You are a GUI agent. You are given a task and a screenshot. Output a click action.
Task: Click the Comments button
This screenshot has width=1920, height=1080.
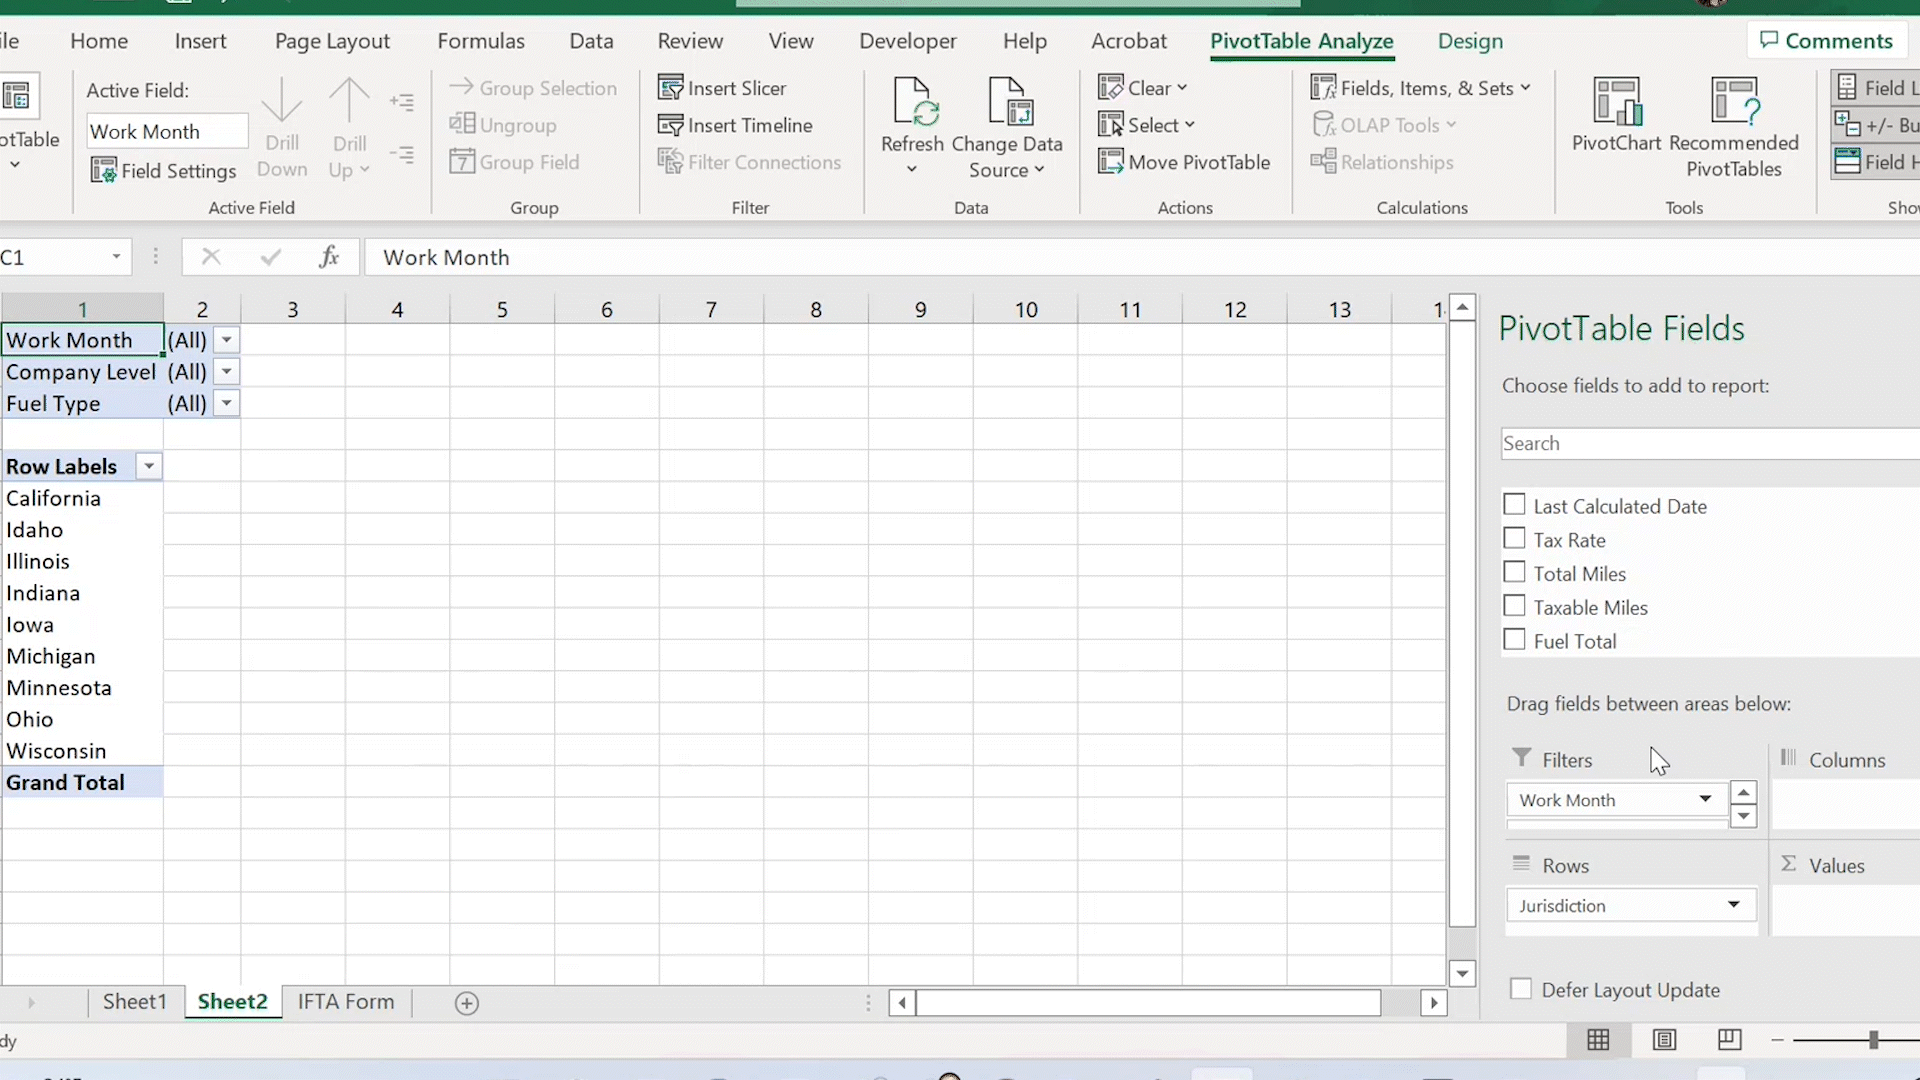1826,41
